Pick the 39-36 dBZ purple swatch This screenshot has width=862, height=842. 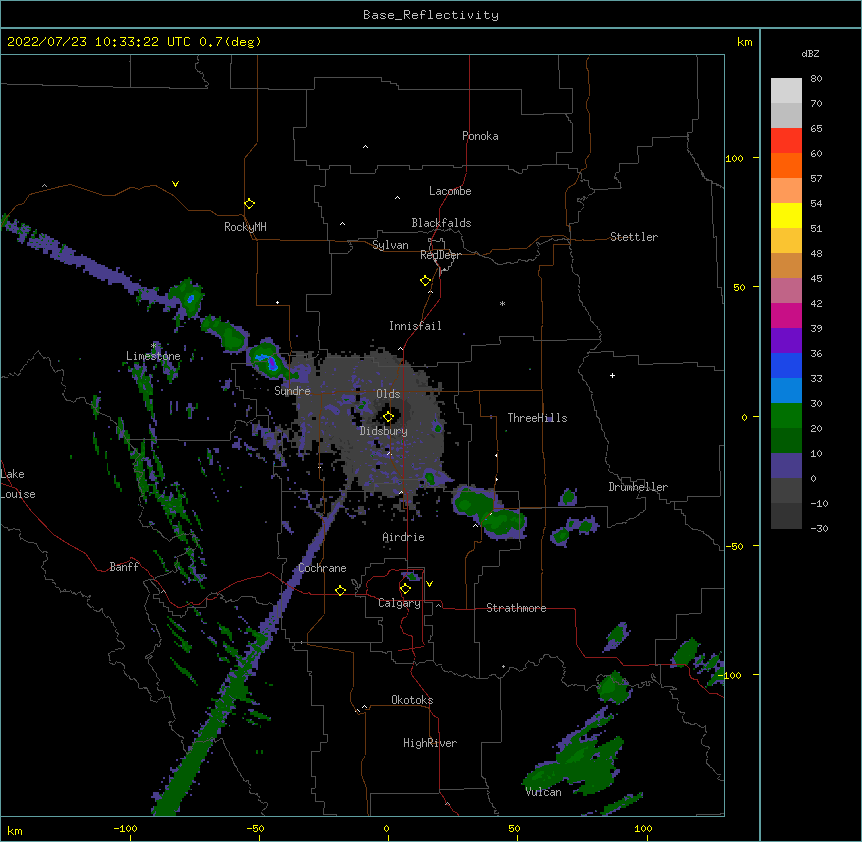click(786, 340)
